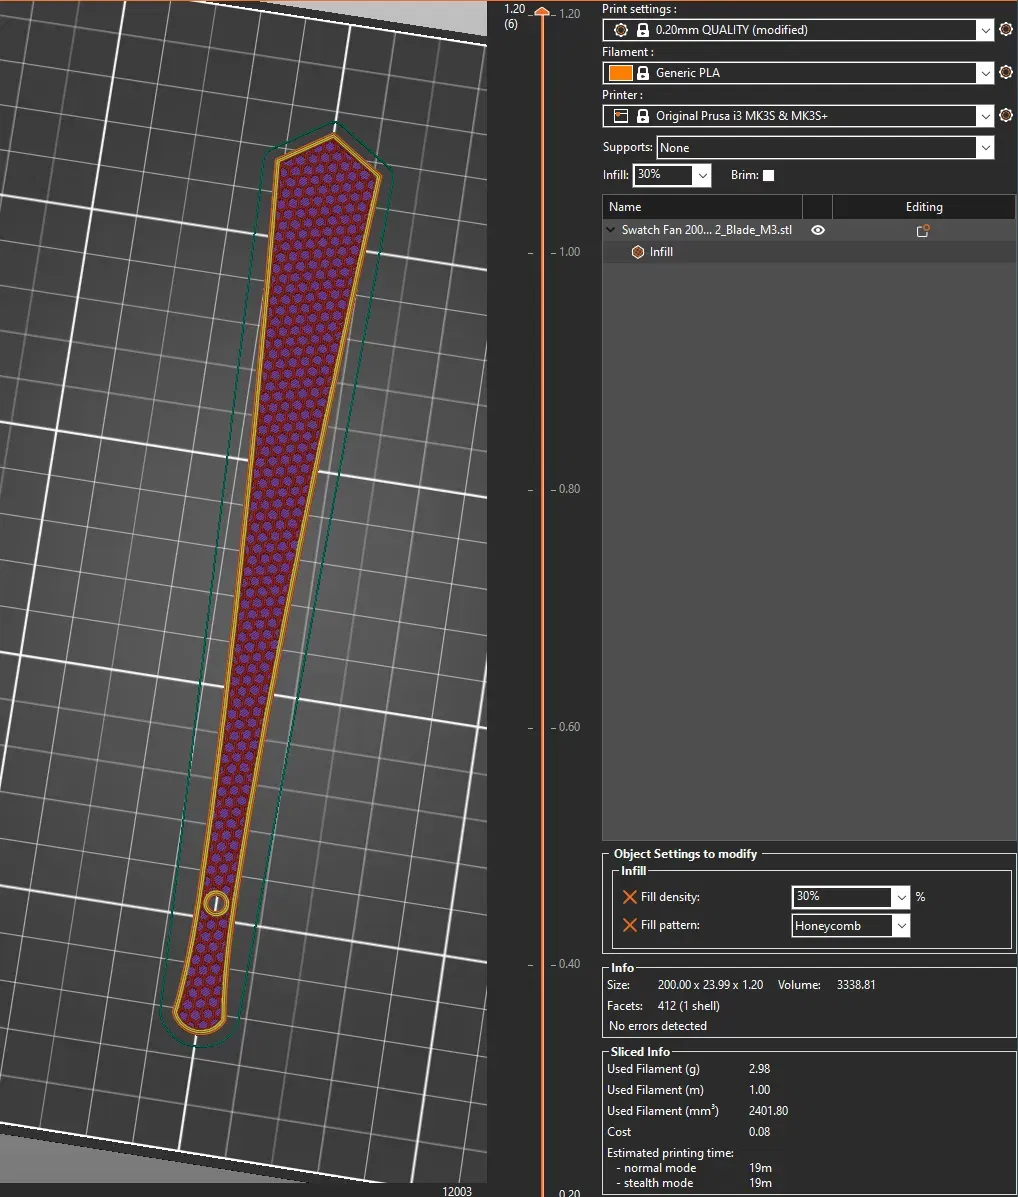Click the lock icon beside Original Prusa i3
1018x1197 pixels.
click(x=643, y=115)
